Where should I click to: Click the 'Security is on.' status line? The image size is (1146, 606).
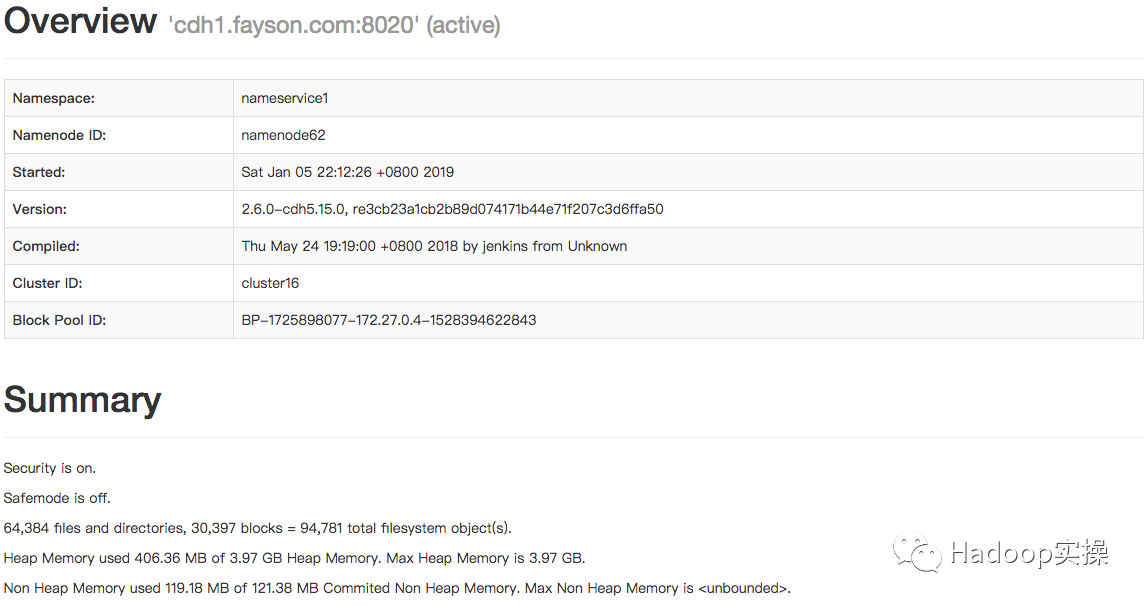pyautogui.click(x=50, y=468)
